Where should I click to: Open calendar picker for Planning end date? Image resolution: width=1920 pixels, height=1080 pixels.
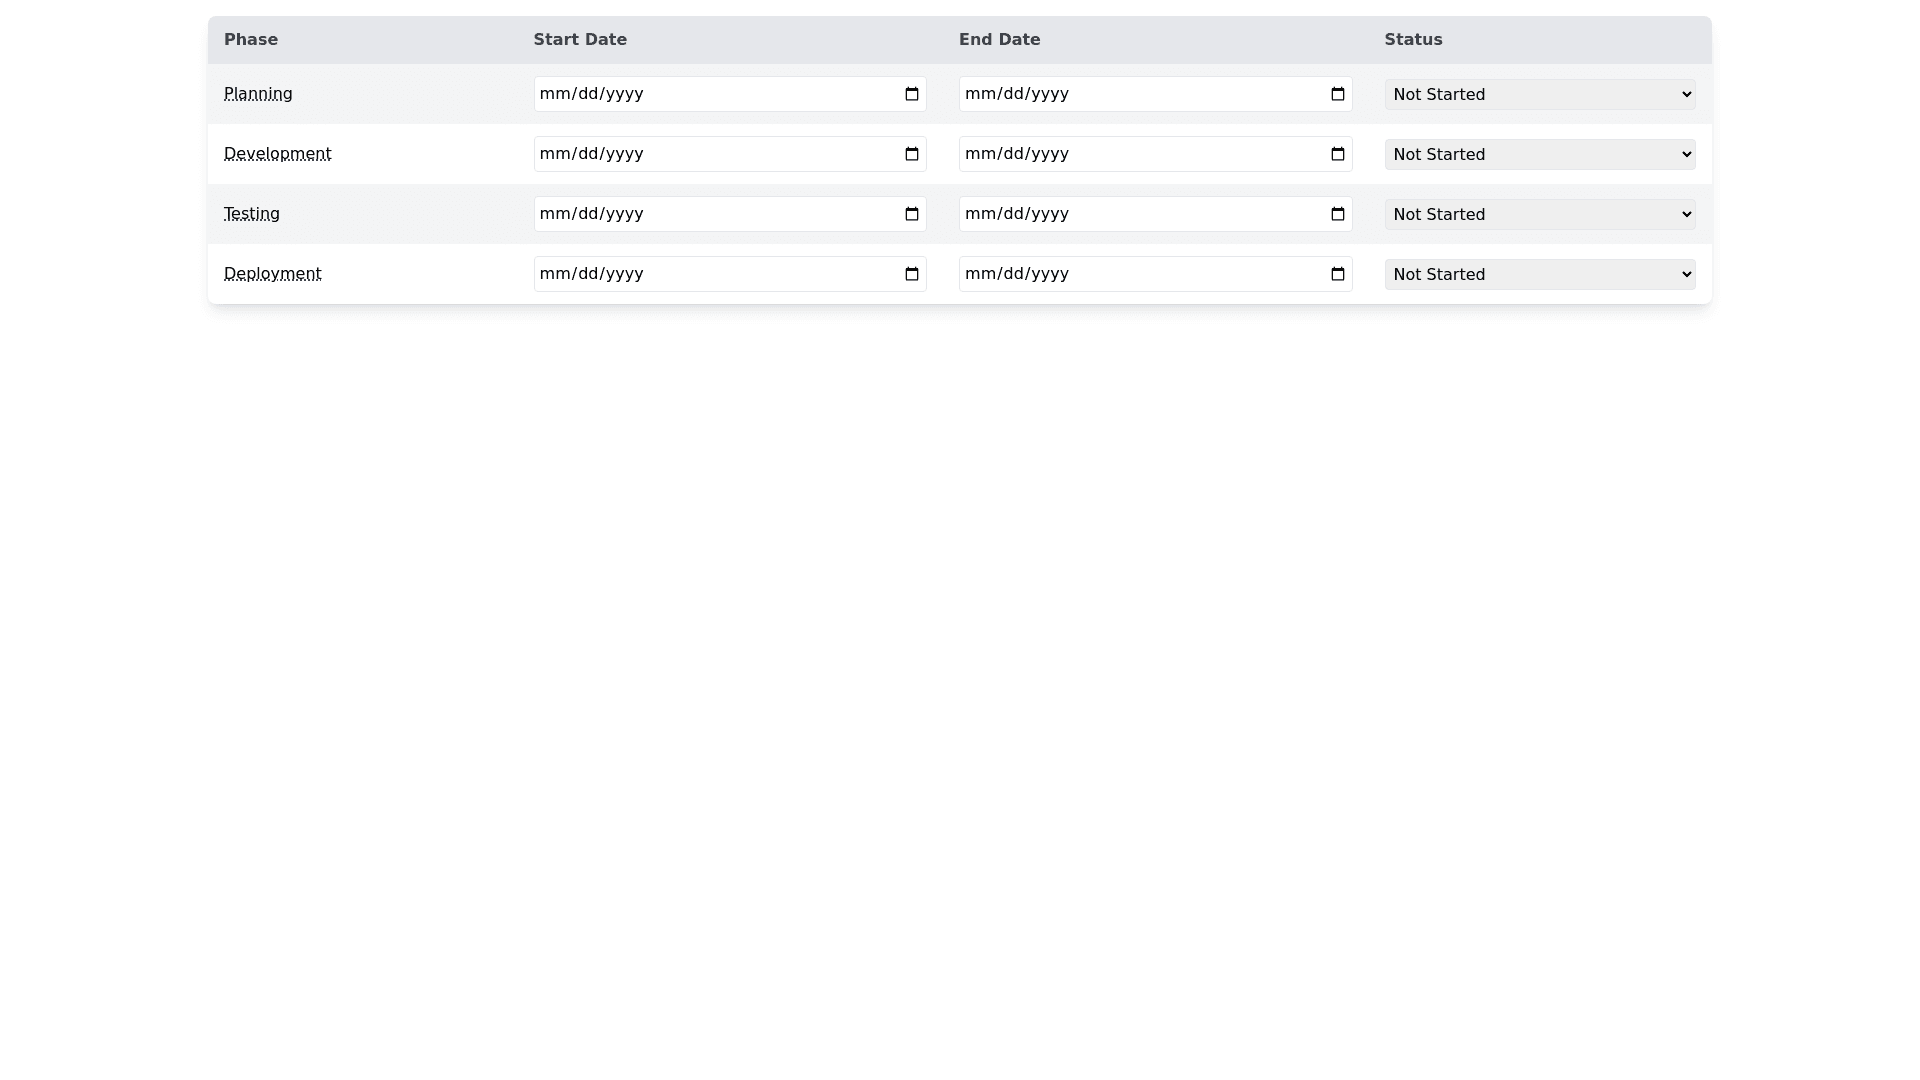tap(1337, 94)
